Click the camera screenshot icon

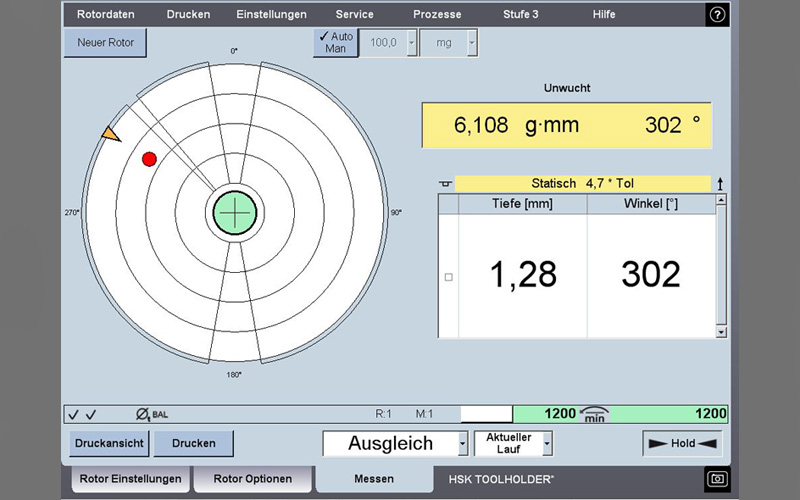[717, 479]
